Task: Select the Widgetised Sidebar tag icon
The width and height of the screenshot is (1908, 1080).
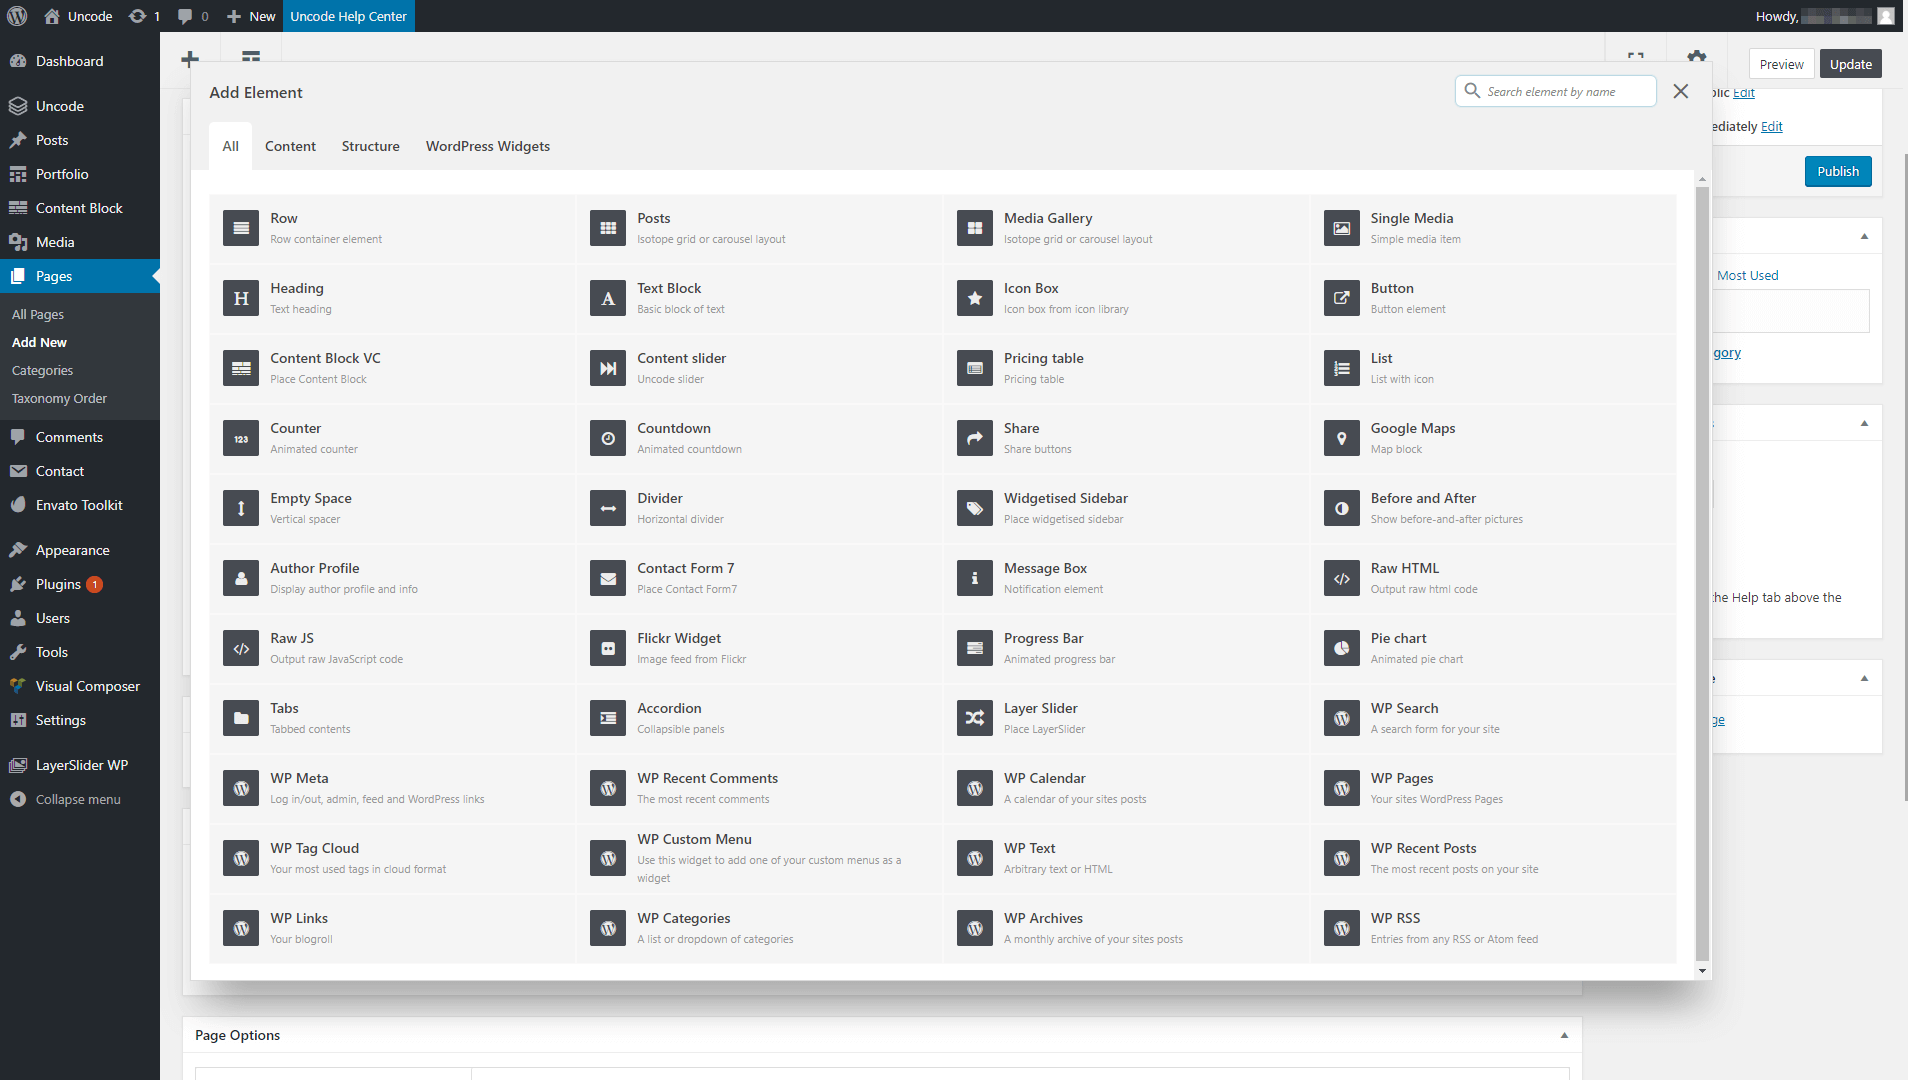Action: coord(975,508)
